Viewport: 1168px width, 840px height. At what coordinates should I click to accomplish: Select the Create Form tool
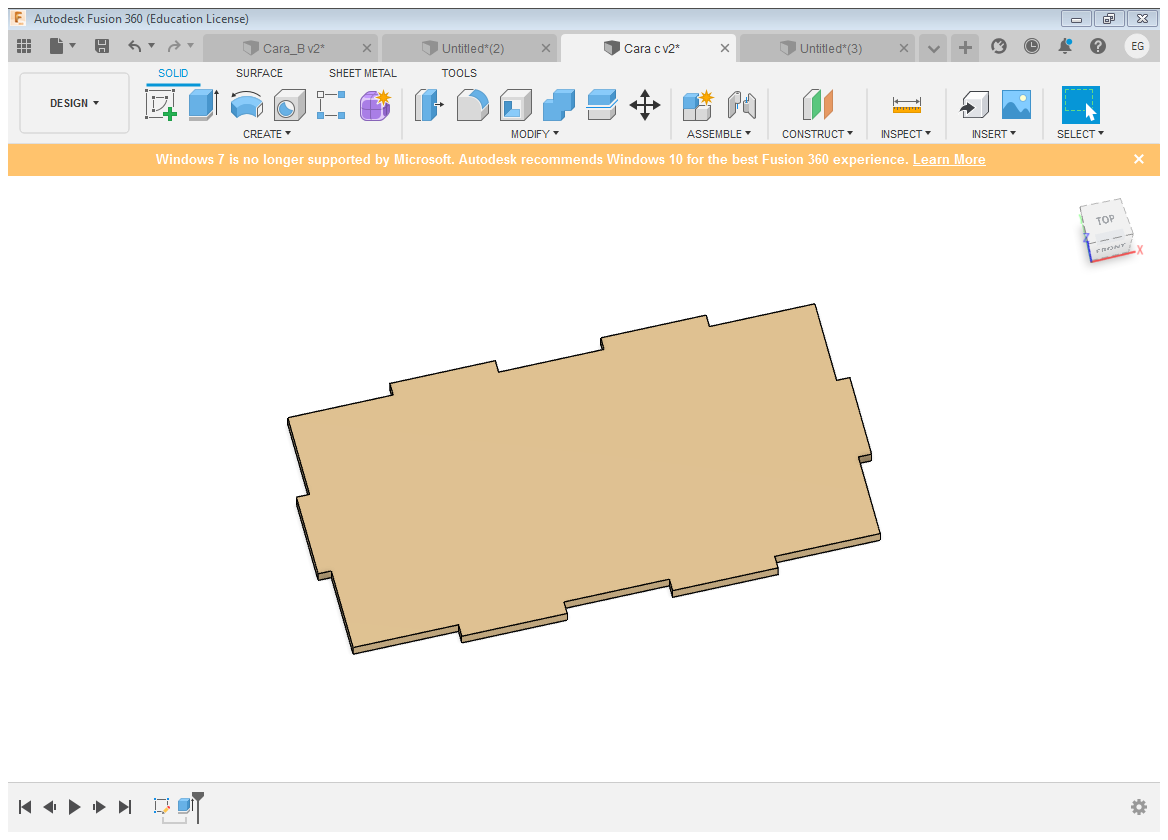pos(375,104)
